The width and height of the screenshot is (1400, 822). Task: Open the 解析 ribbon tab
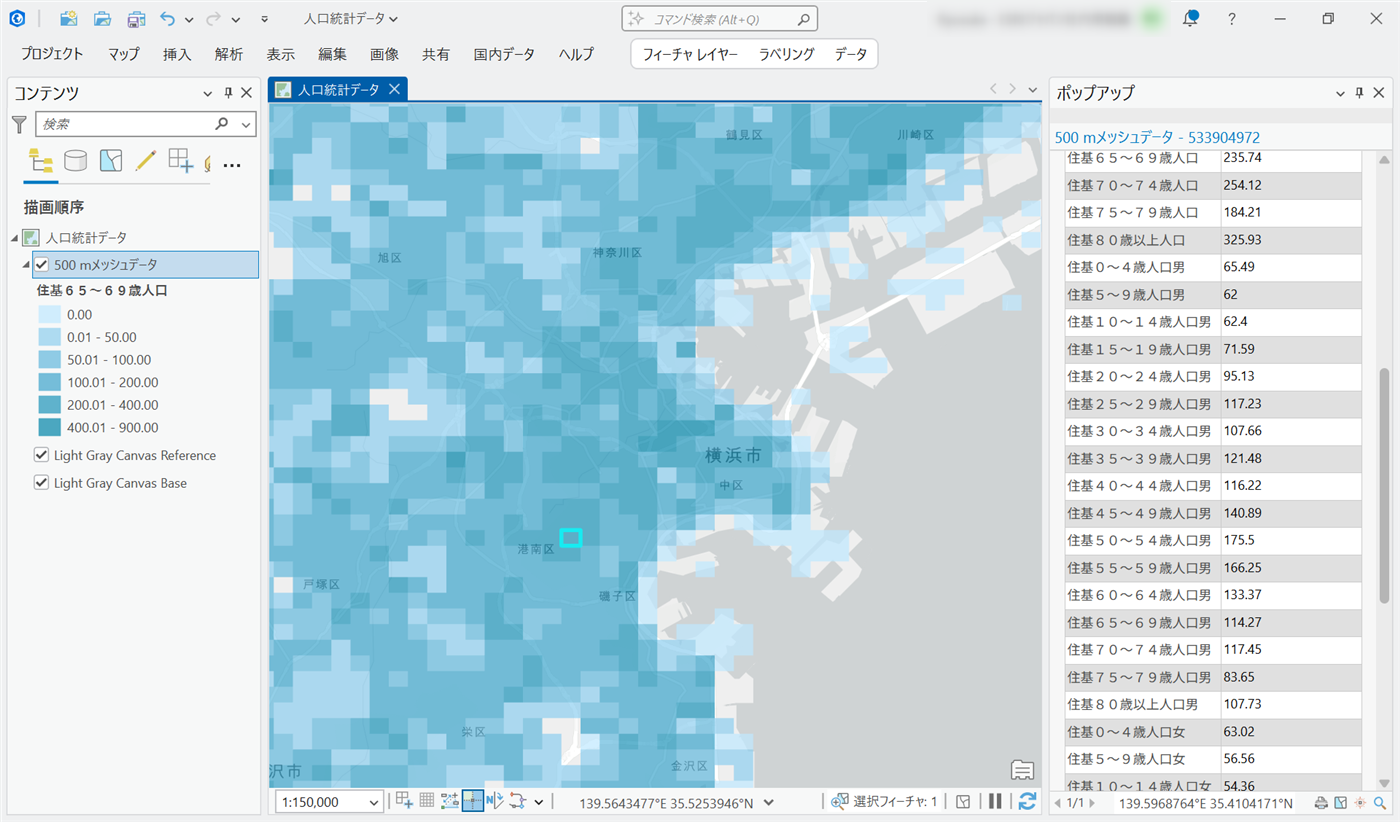pyautogui.click(x=228, y=54)
